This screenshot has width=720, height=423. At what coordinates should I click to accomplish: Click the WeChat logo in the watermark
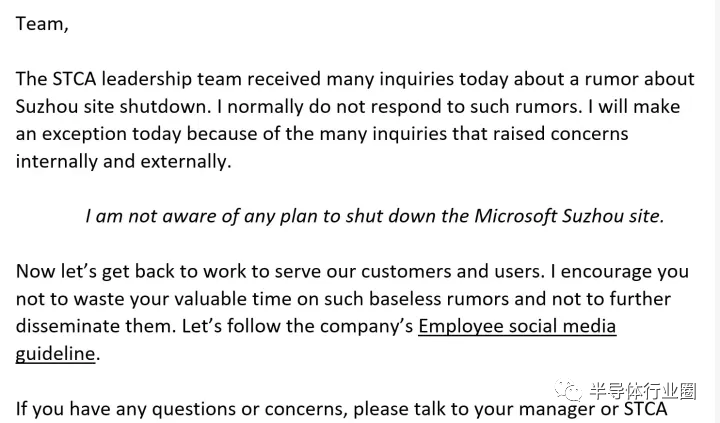coord(568,391)
